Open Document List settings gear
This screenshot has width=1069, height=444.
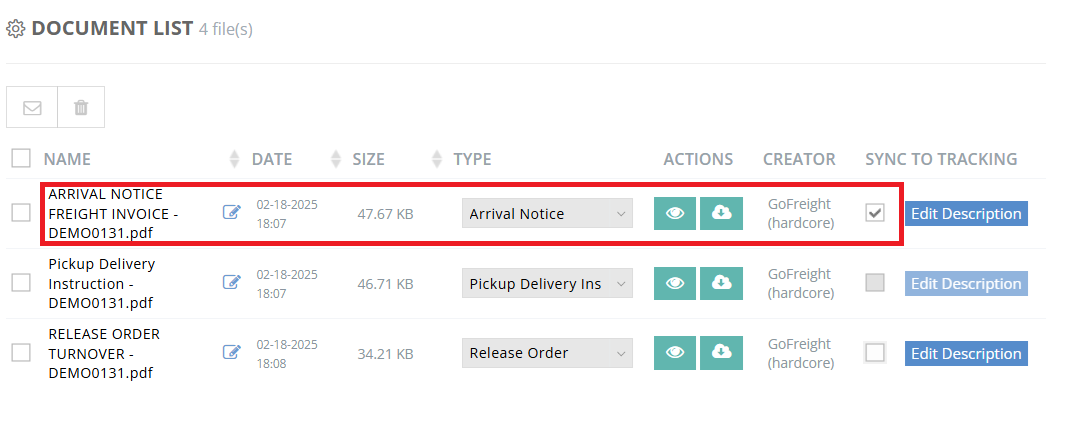pyautogui.click(x=15, y=29)
